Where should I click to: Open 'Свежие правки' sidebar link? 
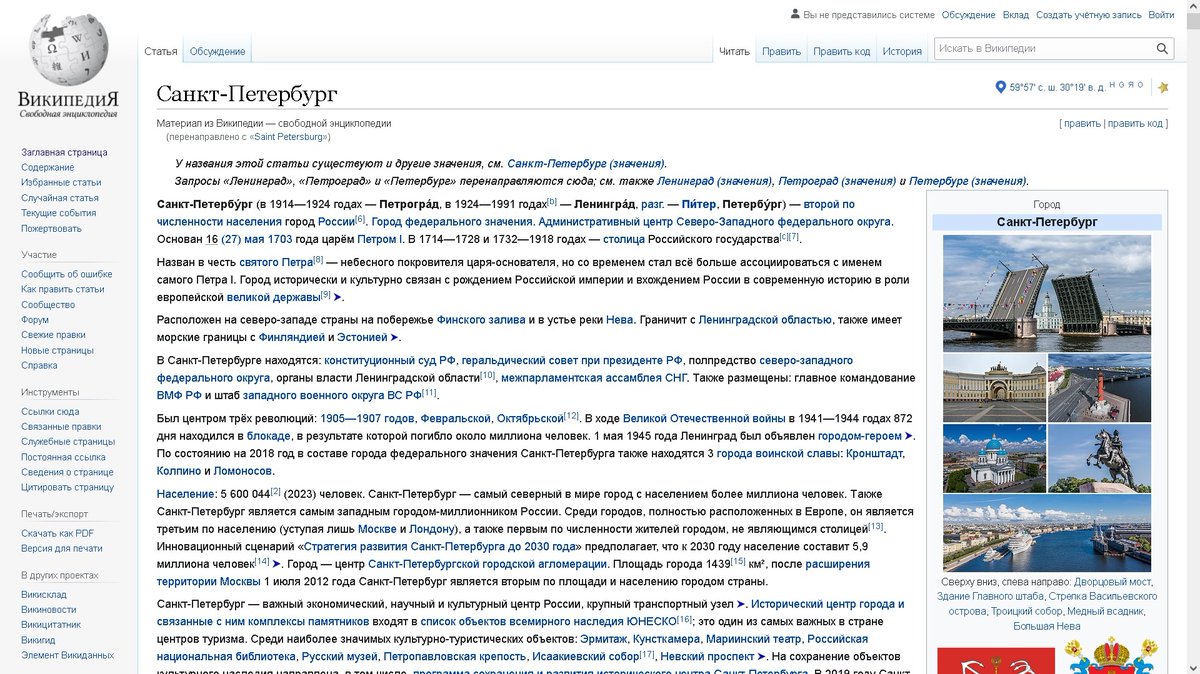click(x=53, y=335)
